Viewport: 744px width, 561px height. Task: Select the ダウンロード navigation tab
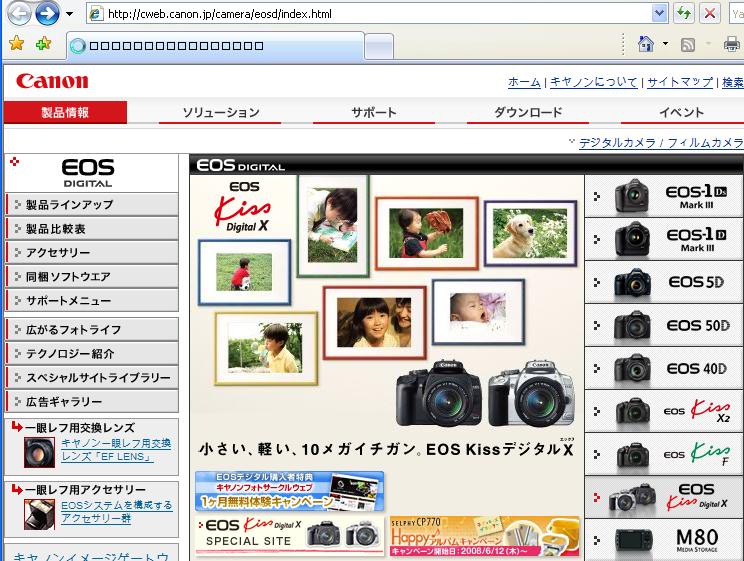pos(528,112)
